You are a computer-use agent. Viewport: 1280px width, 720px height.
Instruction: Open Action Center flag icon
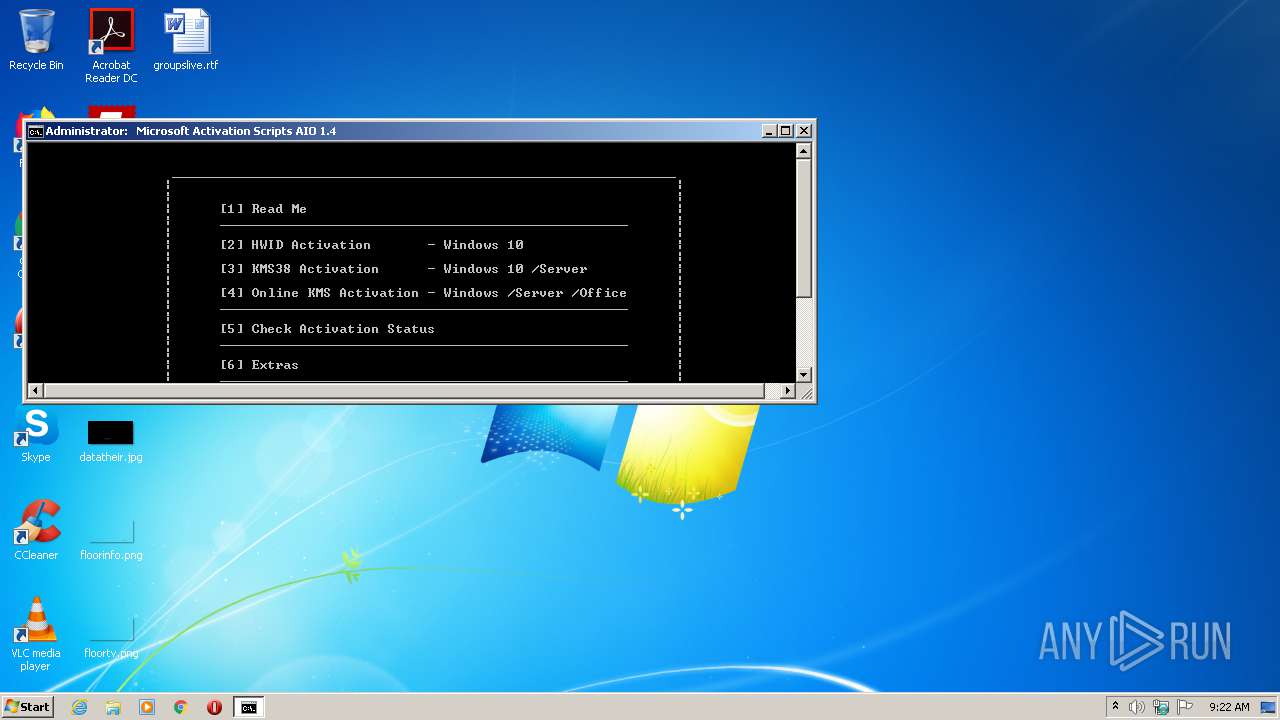pyautogui.click(x=1184, y=707)
